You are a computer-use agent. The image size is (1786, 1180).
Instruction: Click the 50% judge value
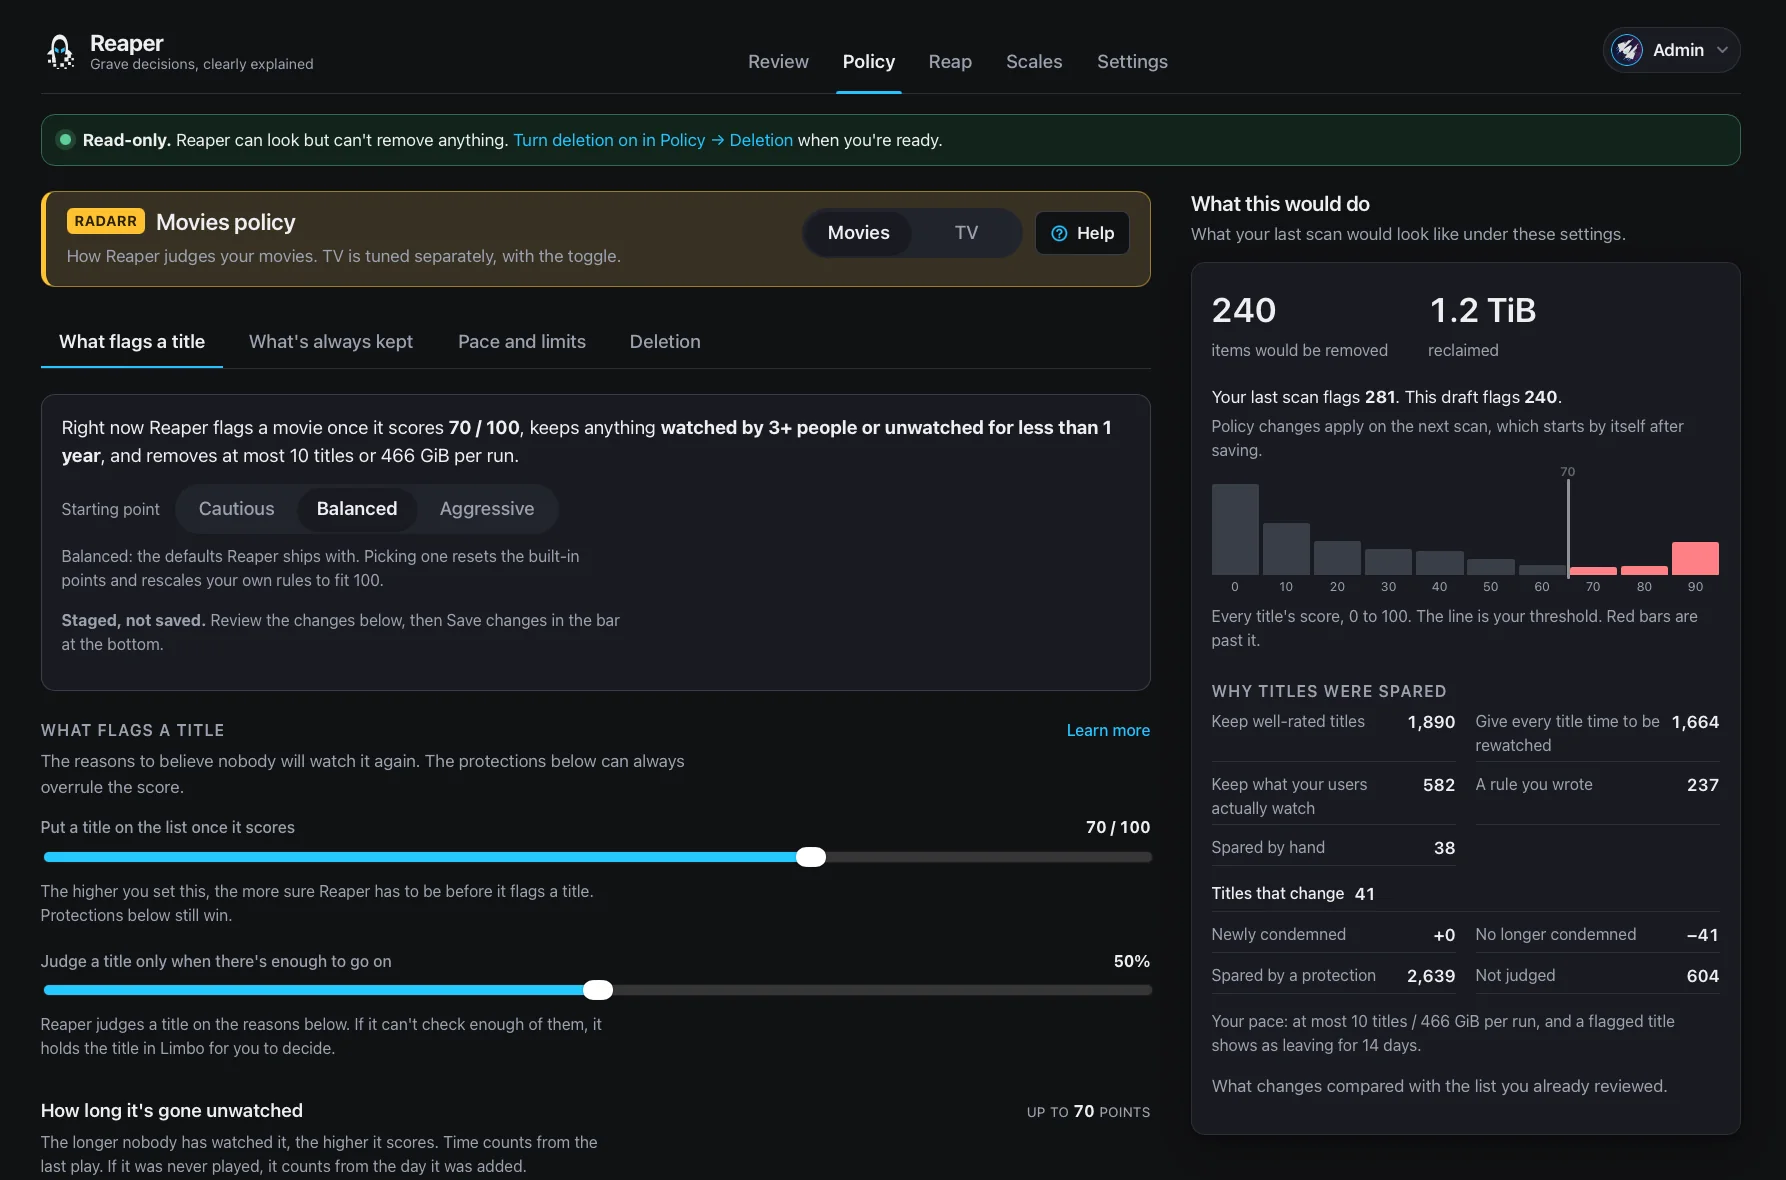(1132, 961)
